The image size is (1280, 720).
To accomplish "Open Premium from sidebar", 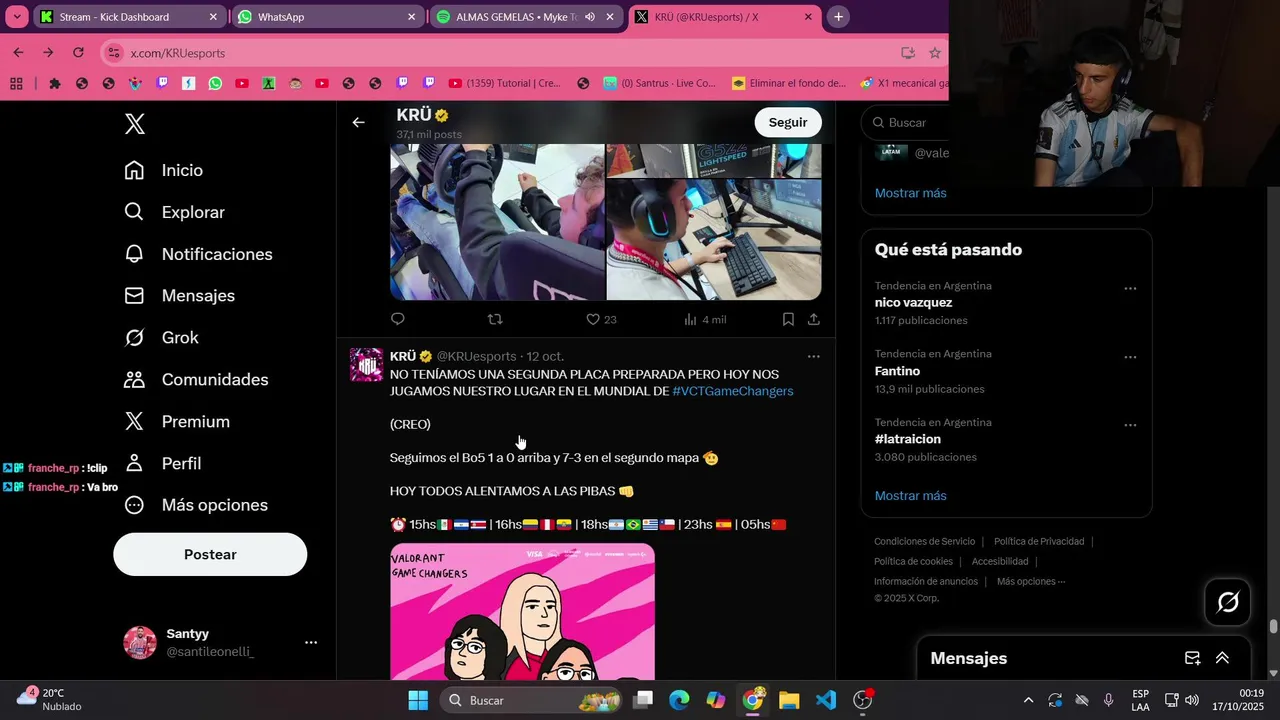I will (x=176, y=422).
